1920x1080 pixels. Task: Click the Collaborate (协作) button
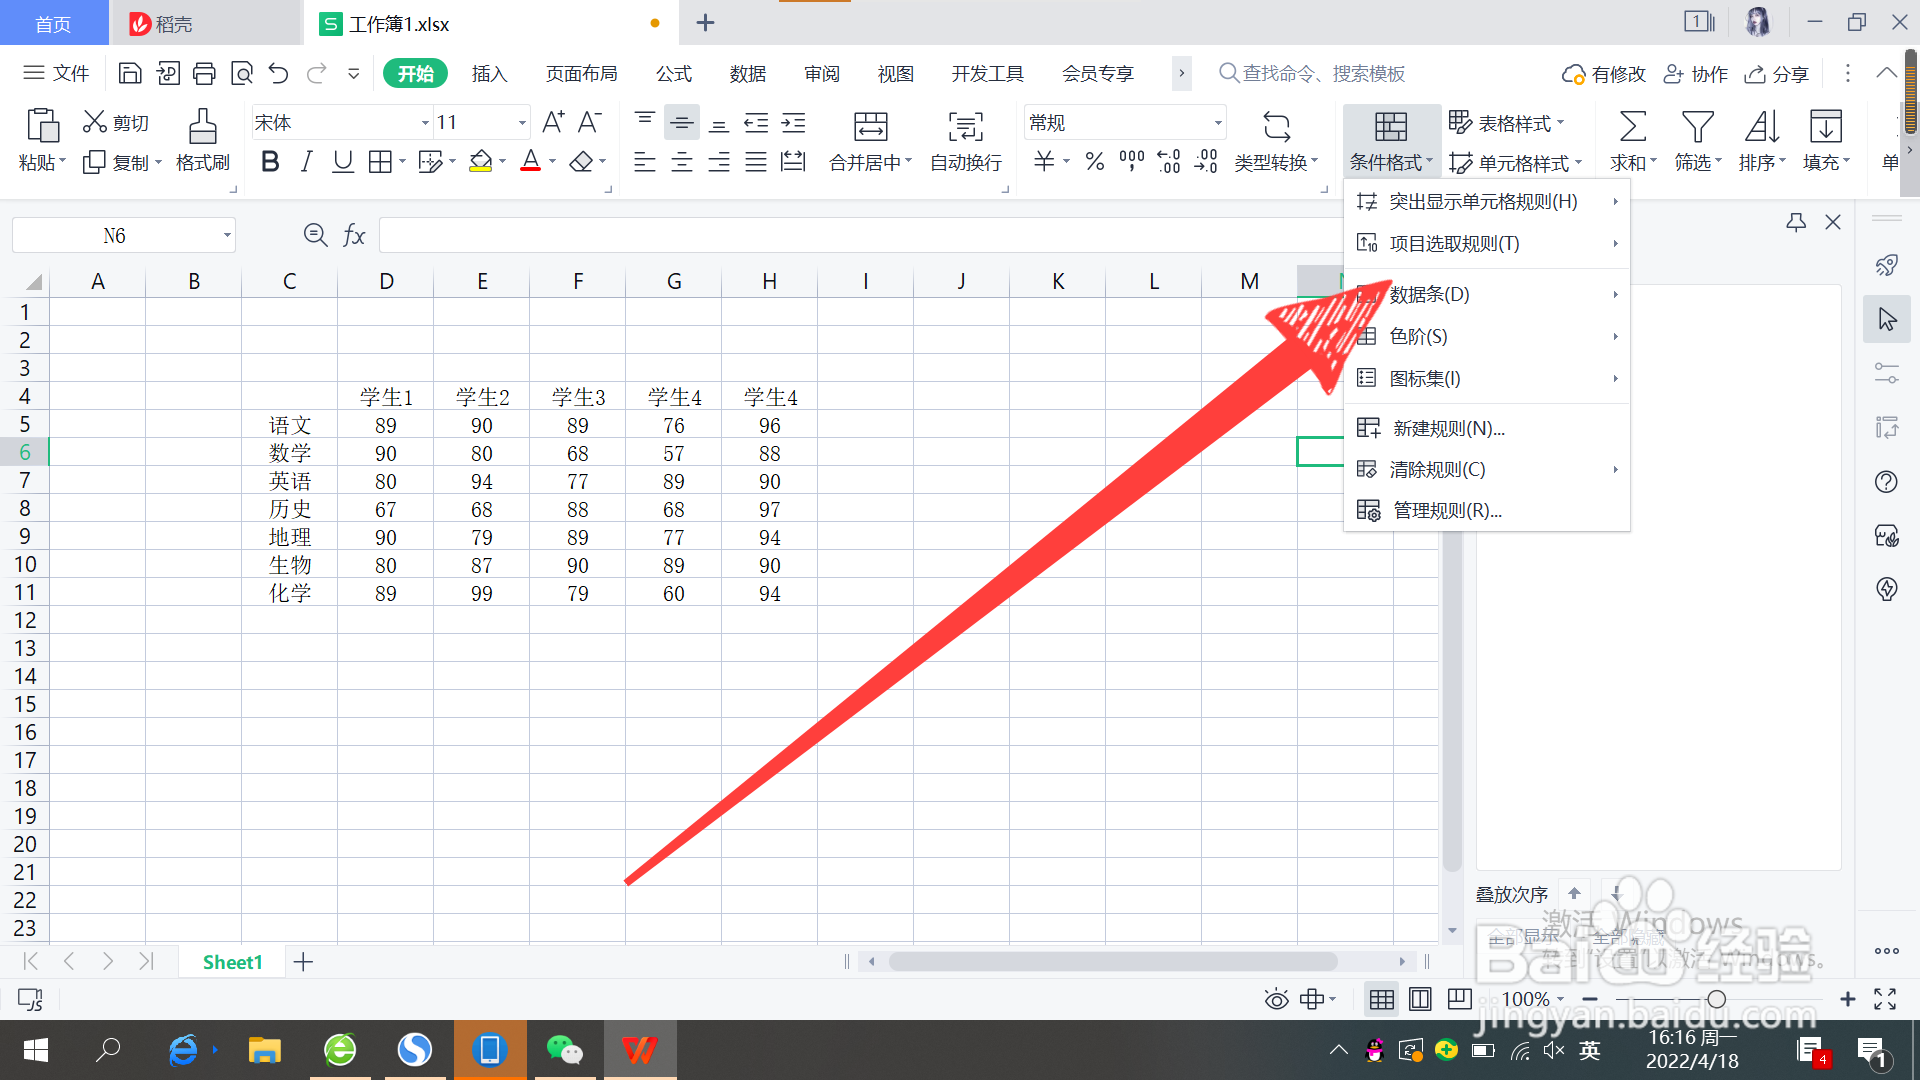click(1696, 74)
